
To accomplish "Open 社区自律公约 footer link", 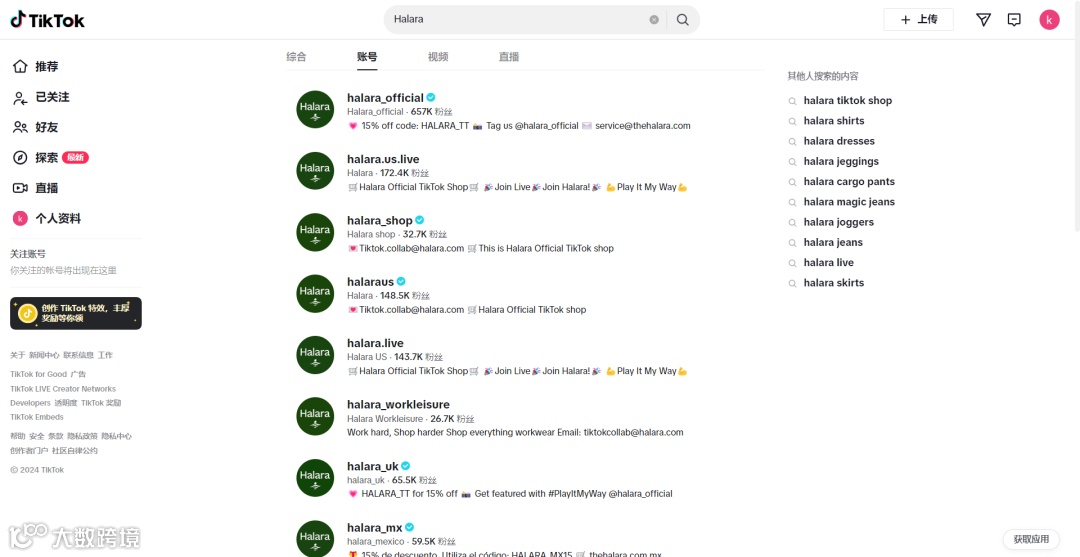I will tap(75, 451).
